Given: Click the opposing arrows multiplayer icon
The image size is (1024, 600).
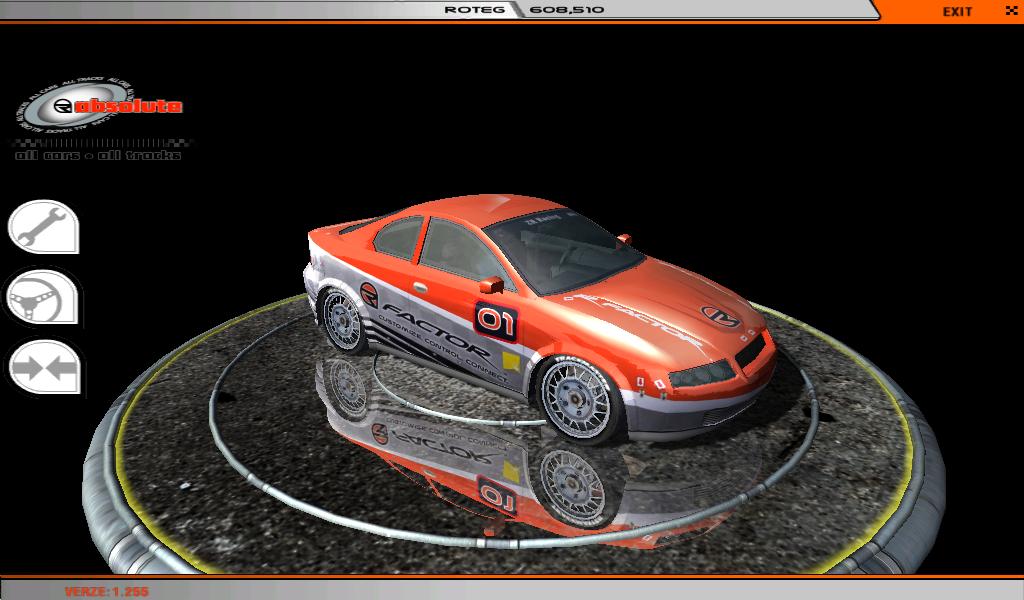Looking at the screenshot, I should (44, 367).
